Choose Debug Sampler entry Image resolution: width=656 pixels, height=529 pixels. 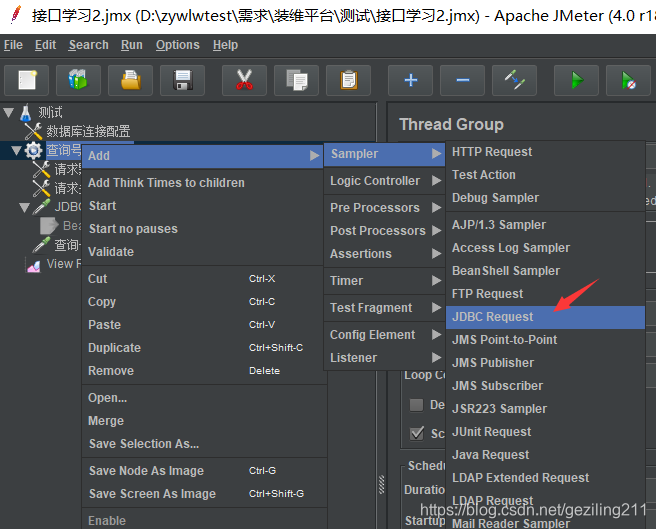tap(546, 198)
